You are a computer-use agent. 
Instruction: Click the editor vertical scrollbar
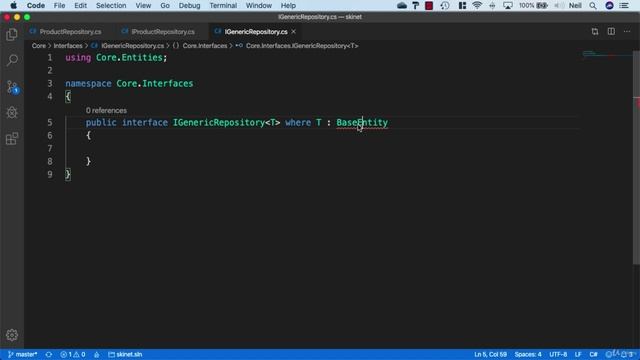[636, 157]
